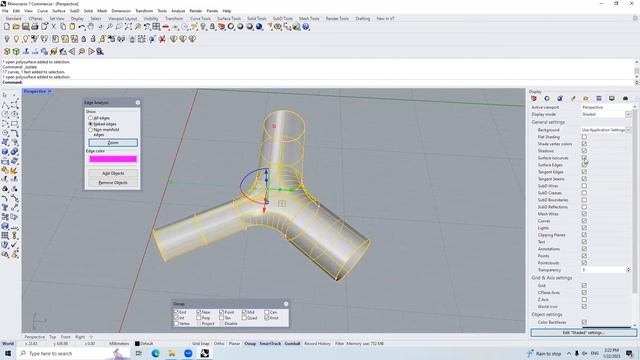This screenshot has height=360, width=640.
Task: Toggle the Surface Edges checkbox
Action: click(x=584, y=165)
